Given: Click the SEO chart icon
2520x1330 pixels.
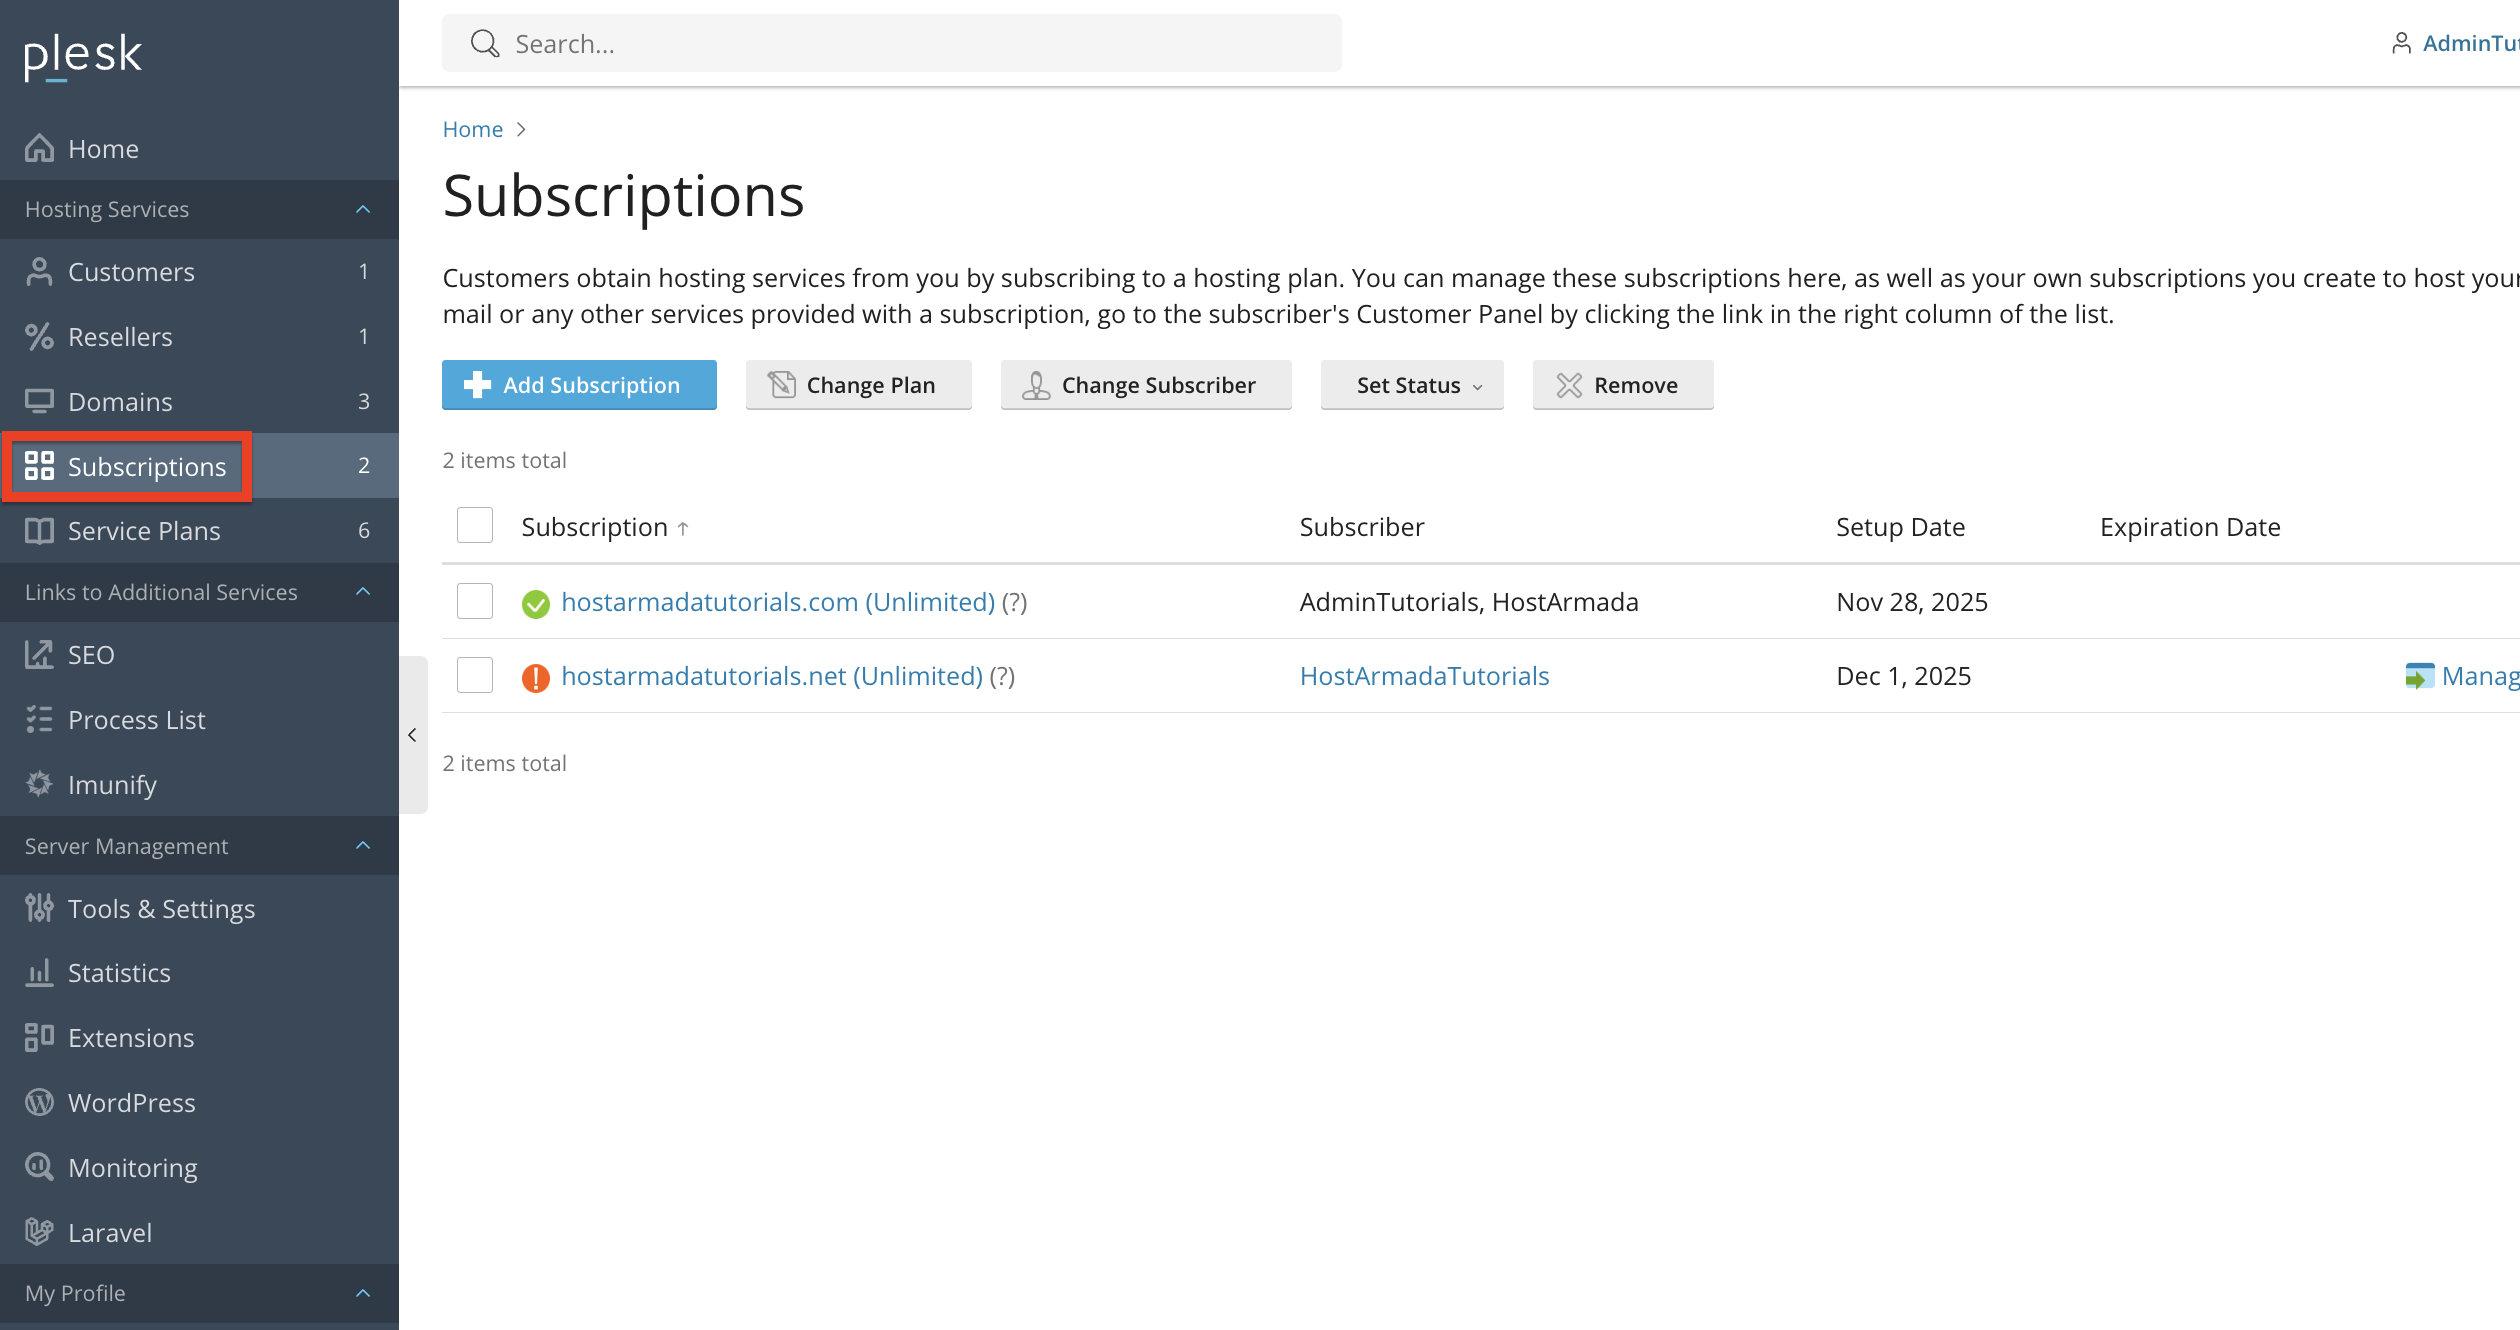Looking at the screenshot, I should coord(39,655).
